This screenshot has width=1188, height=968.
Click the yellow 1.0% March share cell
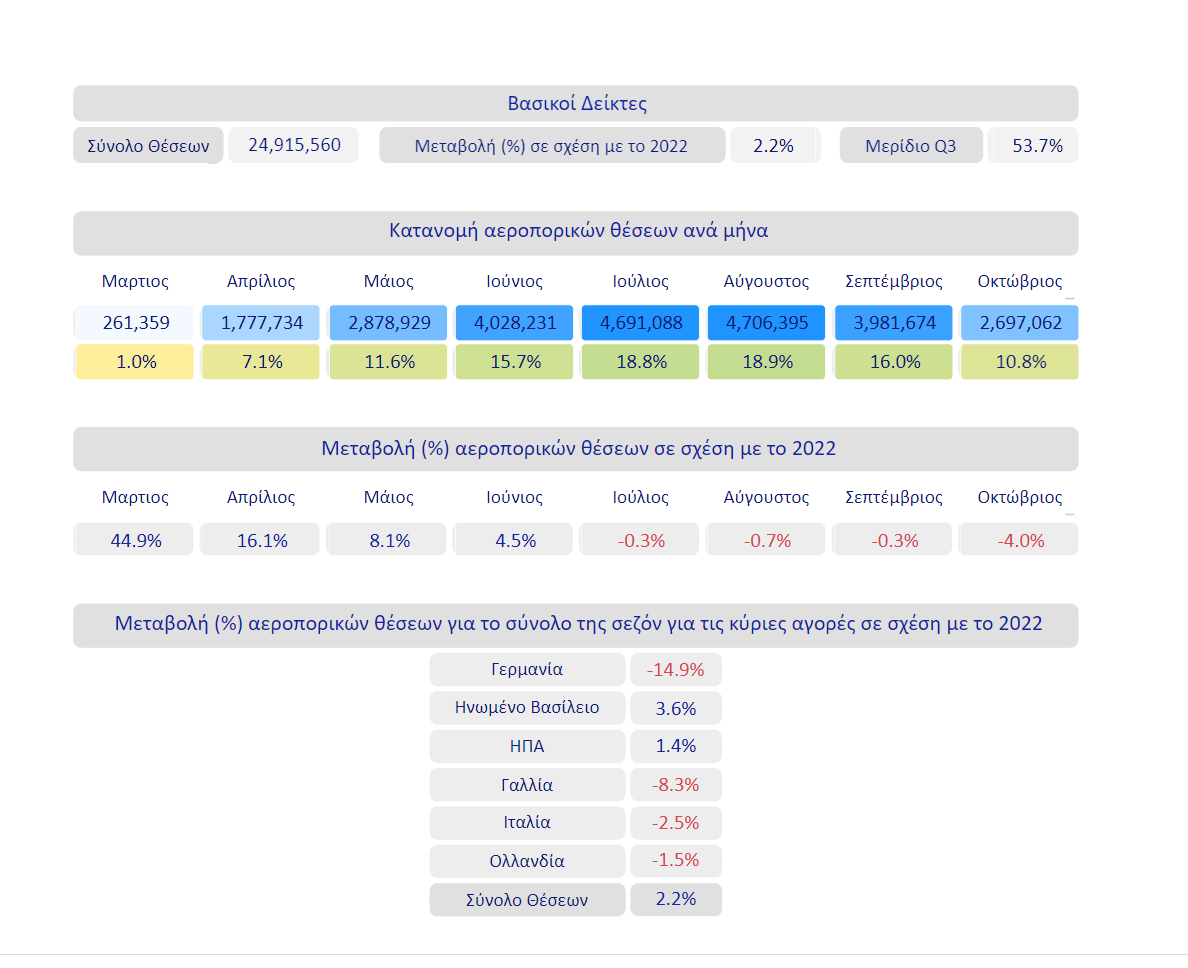(135, 362)
